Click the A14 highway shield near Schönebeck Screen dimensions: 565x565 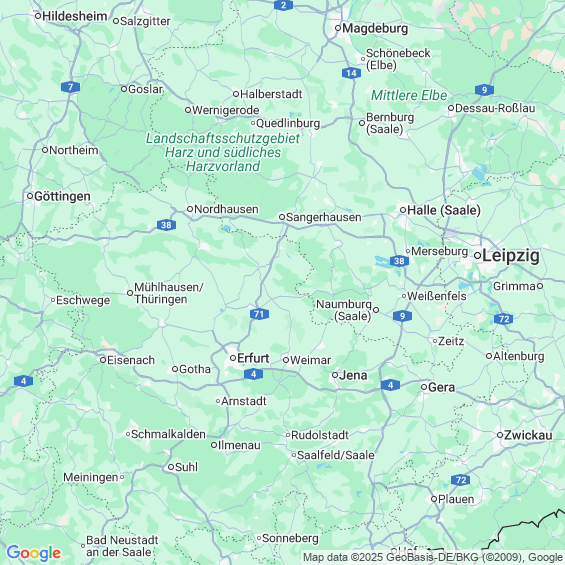click(351, 73)
